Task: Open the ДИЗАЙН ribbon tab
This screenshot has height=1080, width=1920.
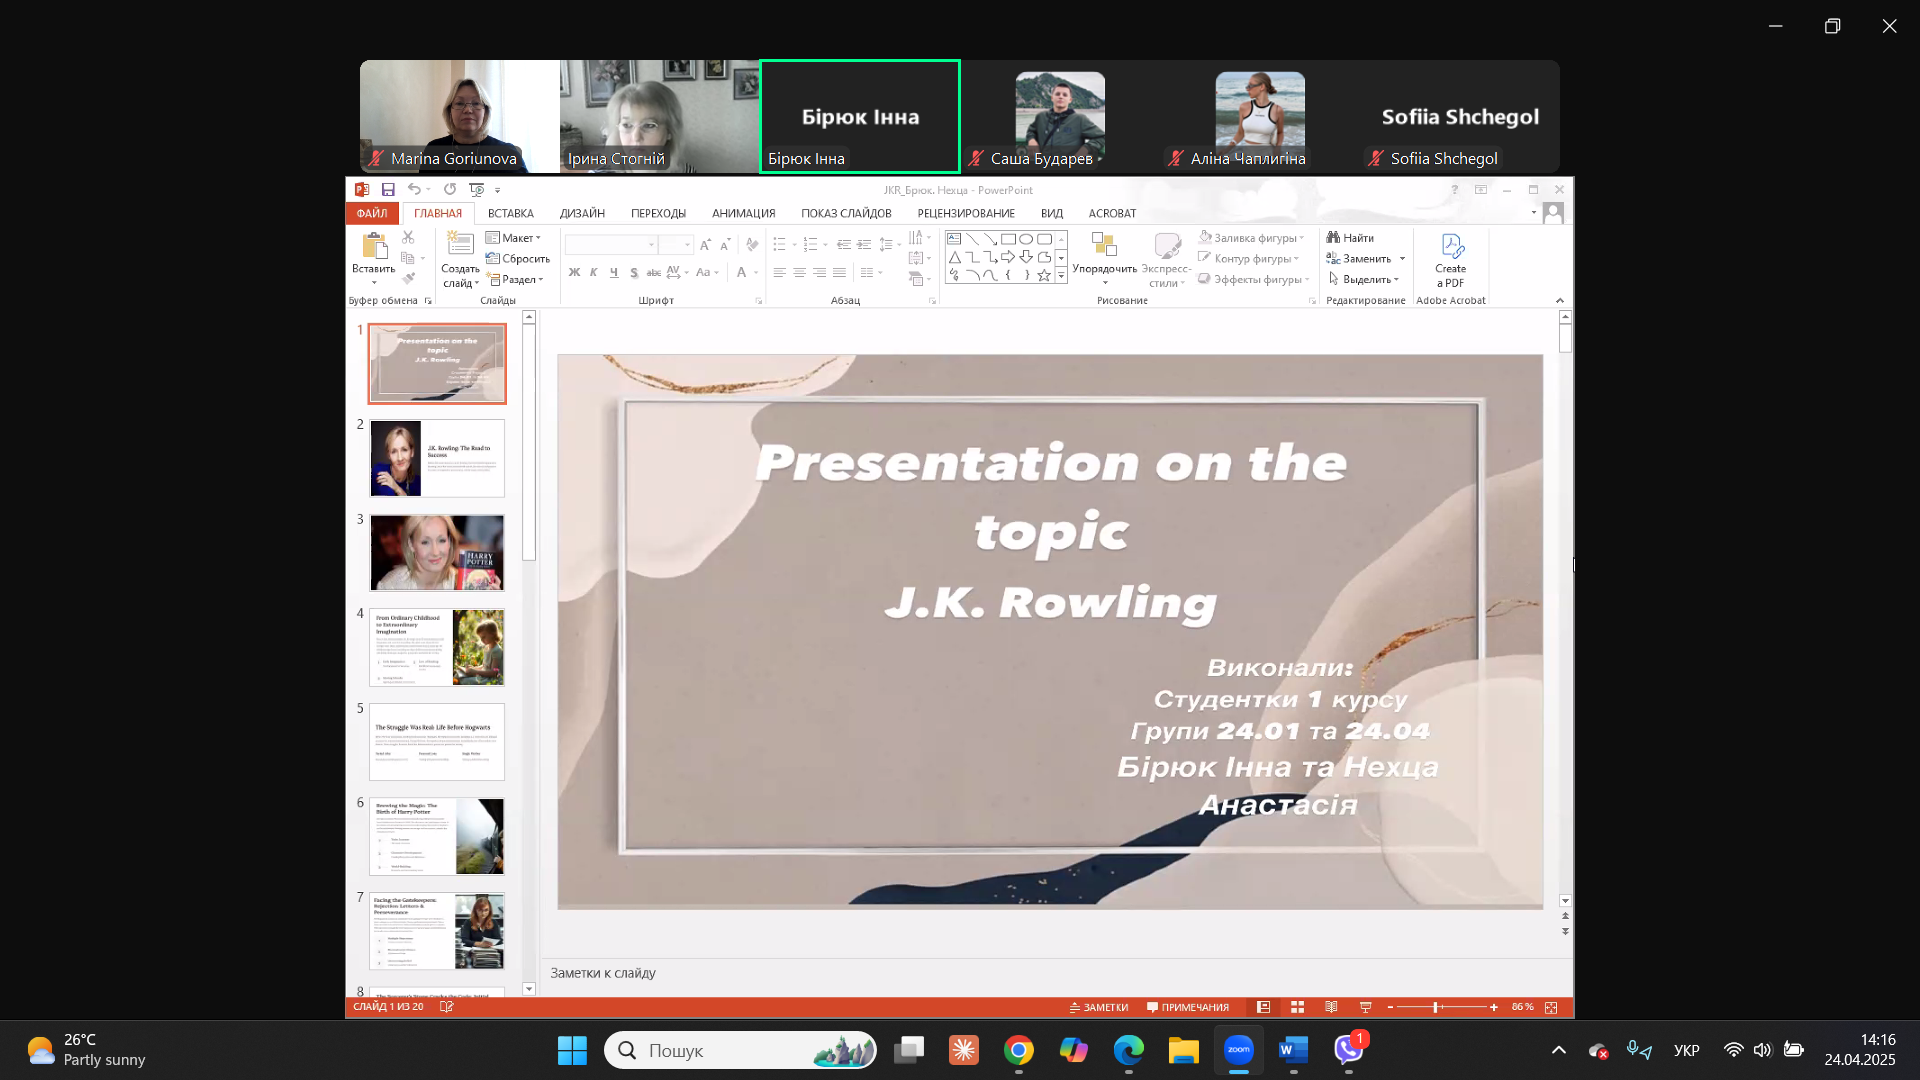Action: (x=582, y=214)
